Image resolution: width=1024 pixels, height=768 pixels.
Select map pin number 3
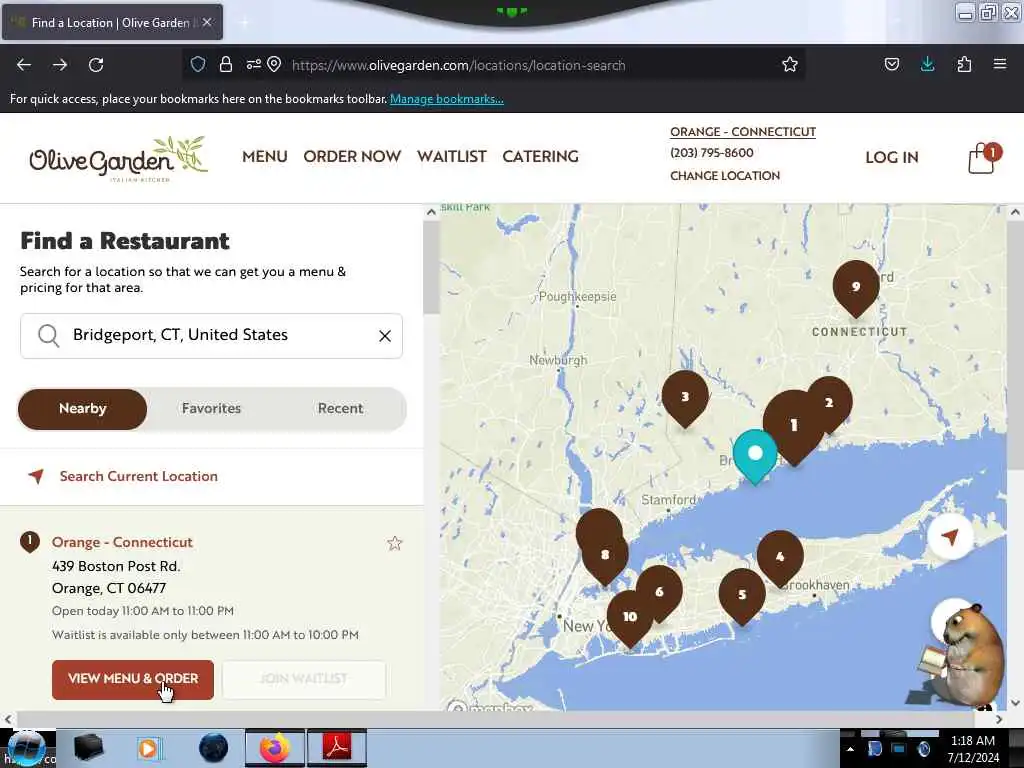point(684,397)
